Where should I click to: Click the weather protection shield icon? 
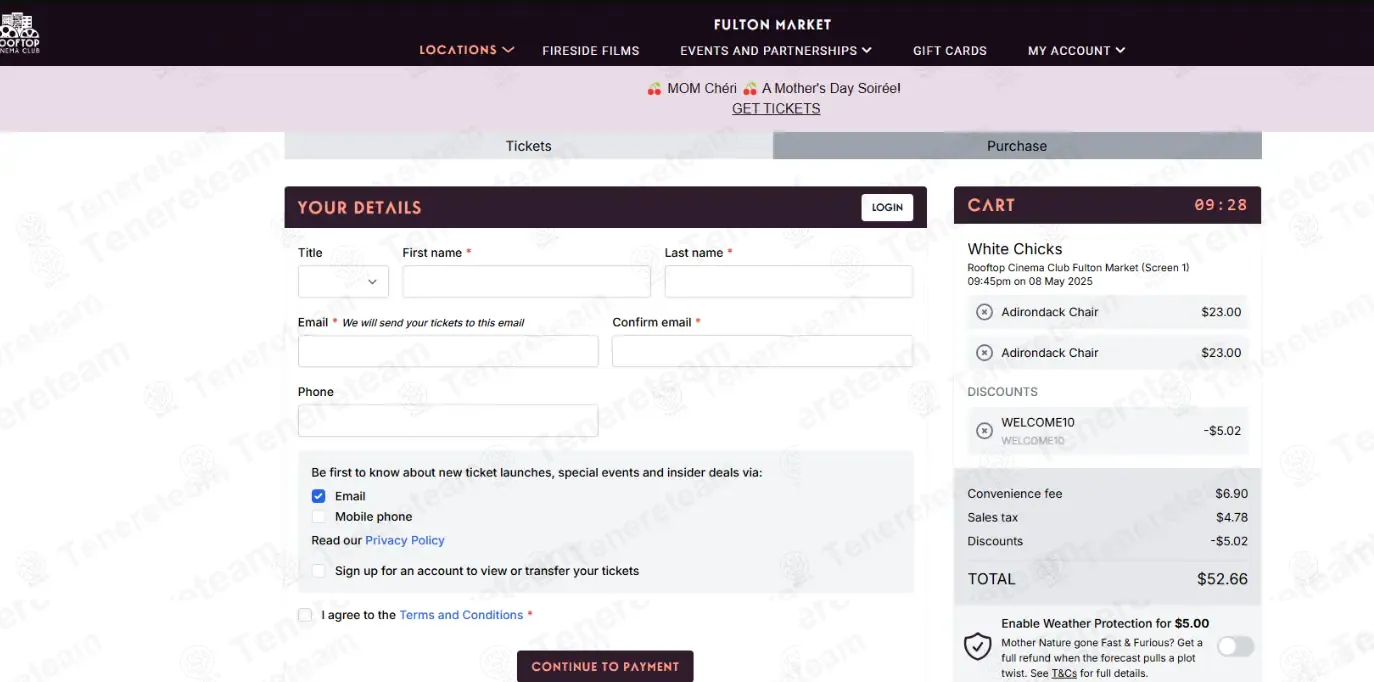coord(977,646)
